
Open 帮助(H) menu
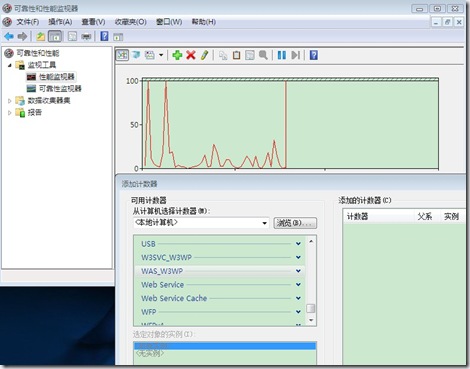pyautogui.click(x=203, y=22)
